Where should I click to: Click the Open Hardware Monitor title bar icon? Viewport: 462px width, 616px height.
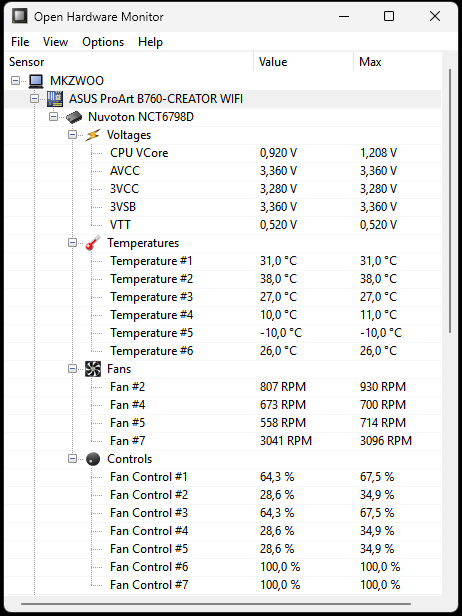pos(19,16)
